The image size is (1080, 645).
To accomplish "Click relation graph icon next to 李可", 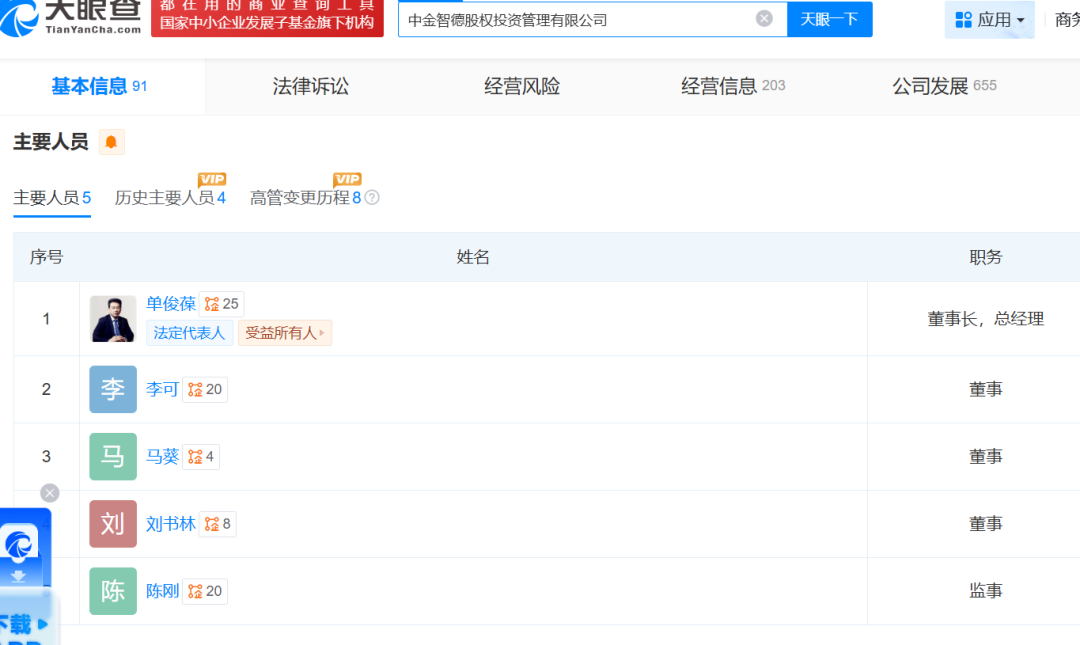I will pyautogui.click(x=195, y=390).
